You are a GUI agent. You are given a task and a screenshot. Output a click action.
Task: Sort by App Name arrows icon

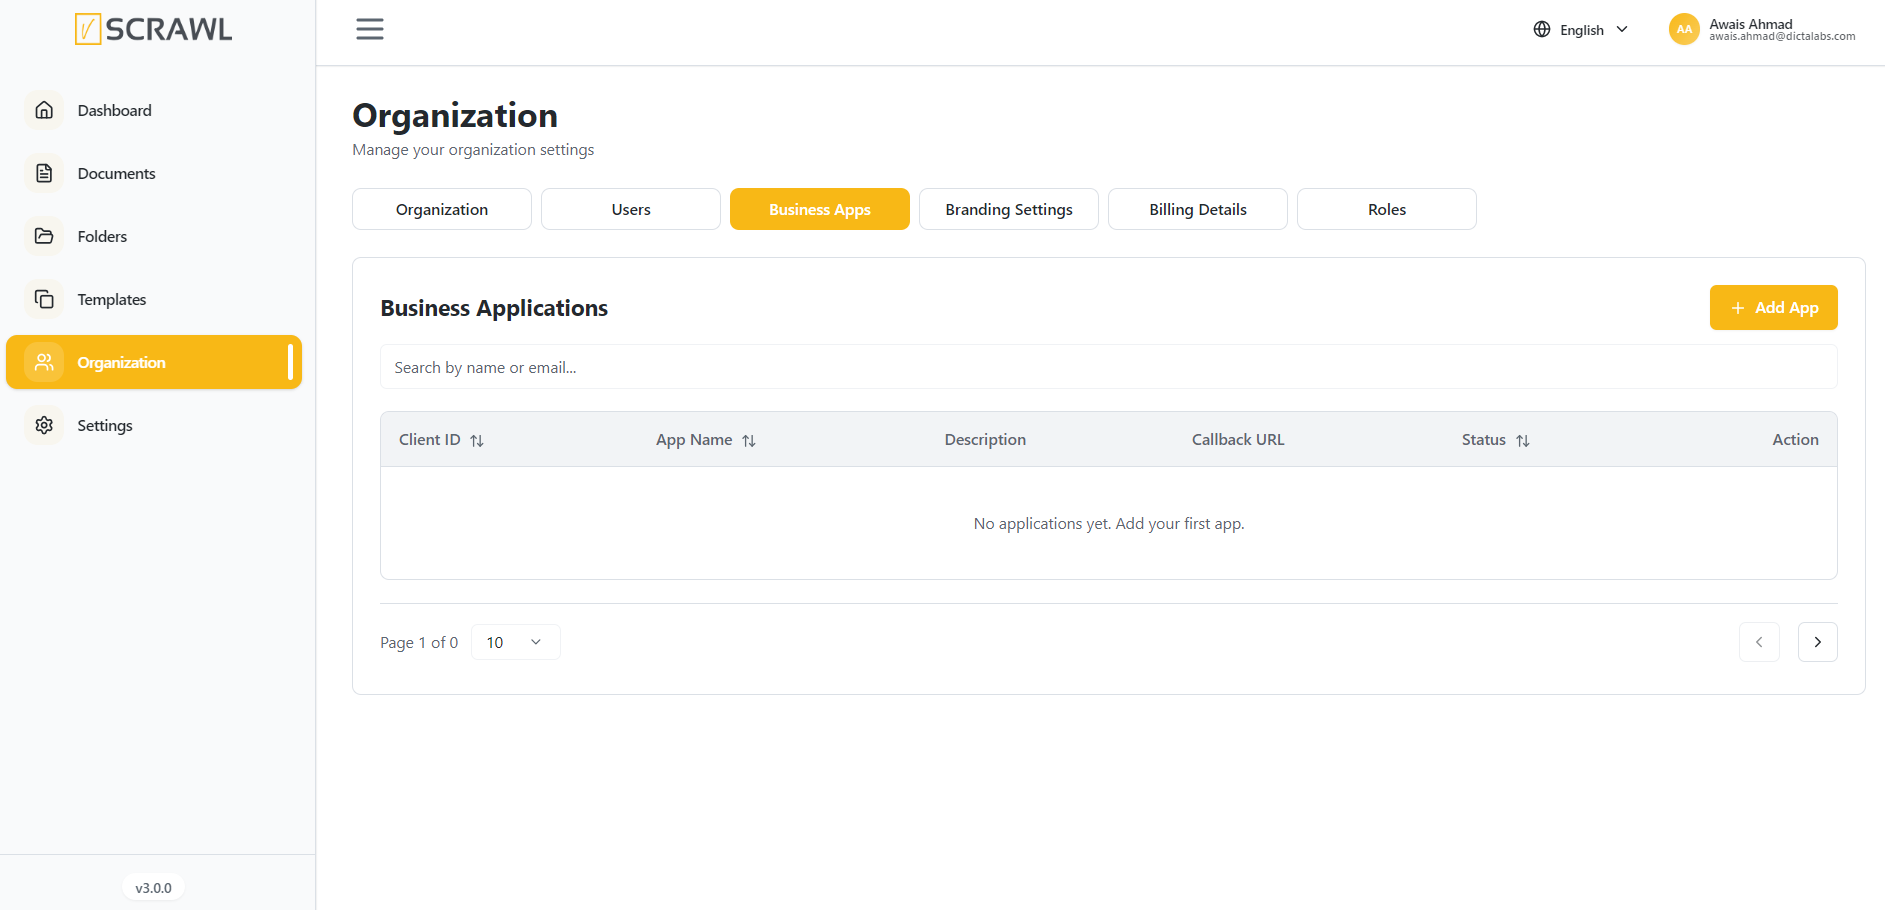[x=749, y=441]
